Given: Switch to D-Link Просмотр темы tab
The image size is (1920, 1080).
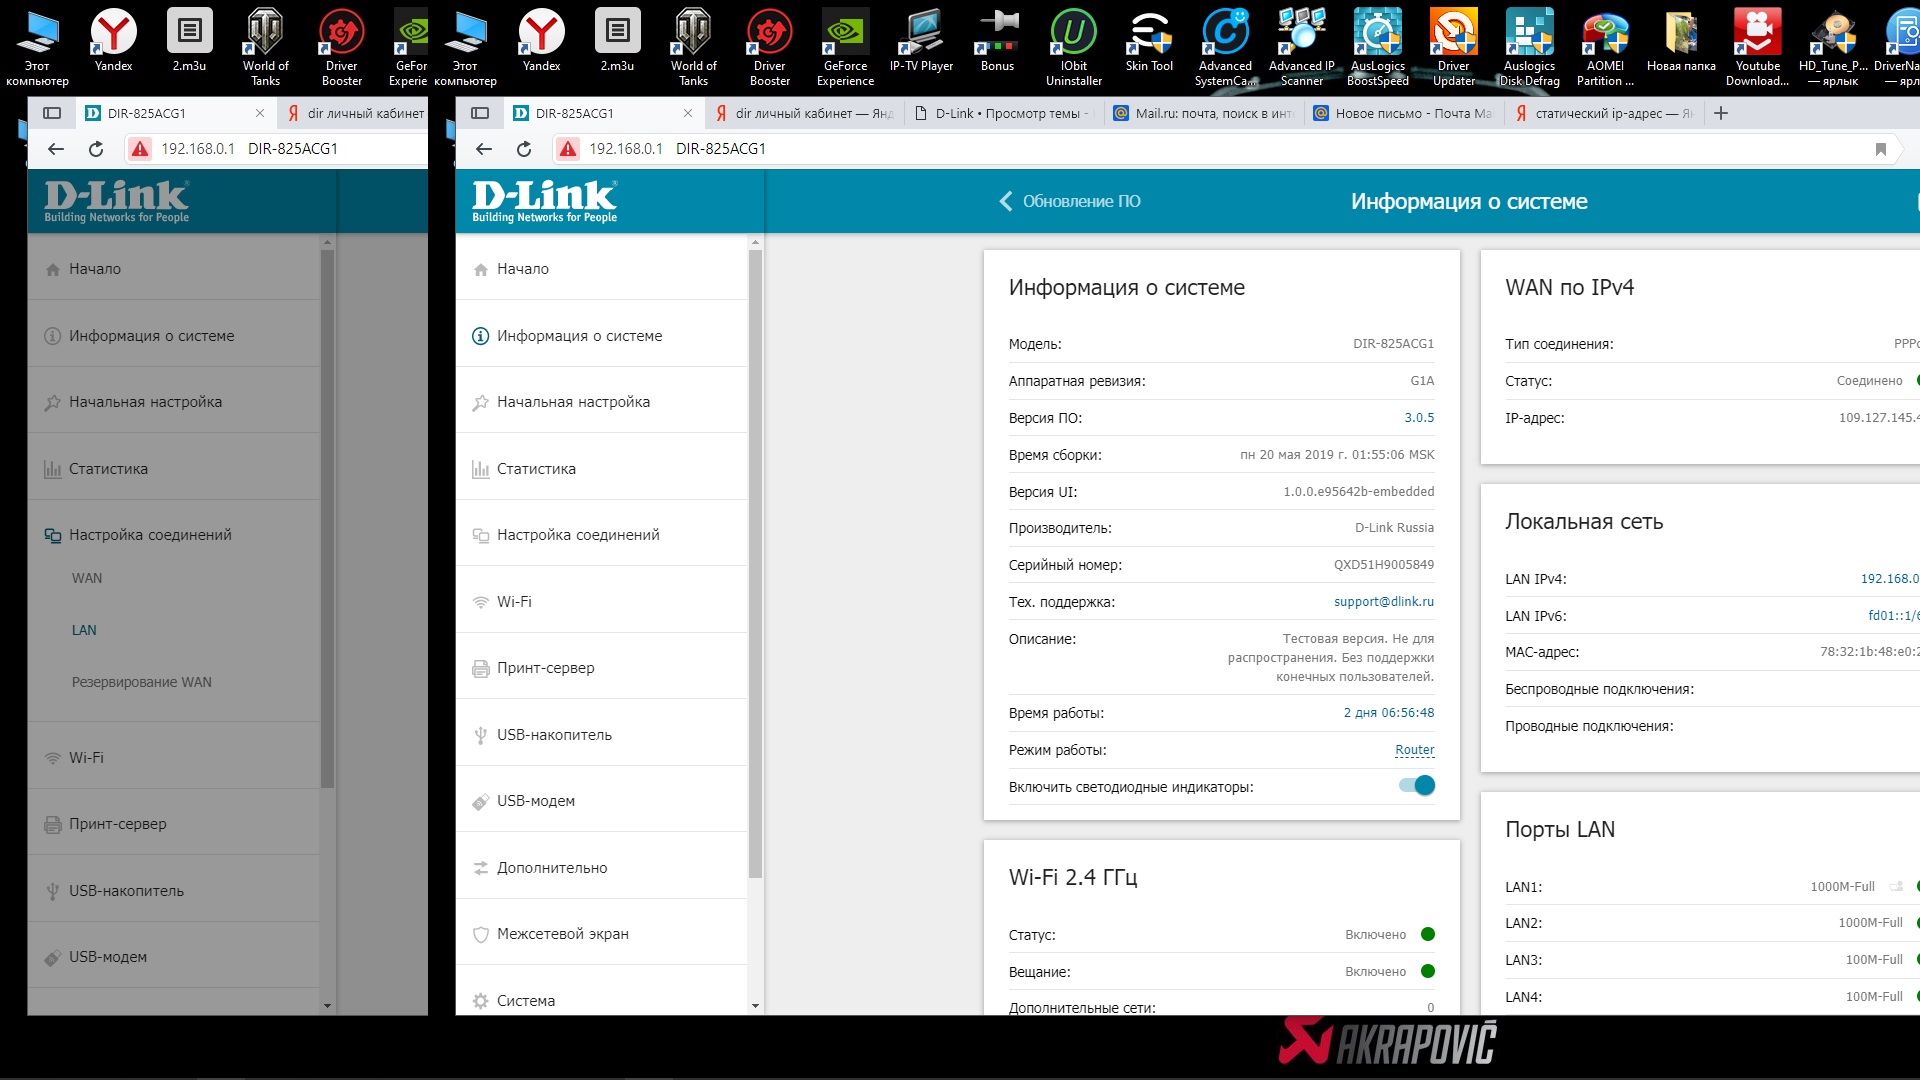Looking at the screenshot, I should point(1005,114).
